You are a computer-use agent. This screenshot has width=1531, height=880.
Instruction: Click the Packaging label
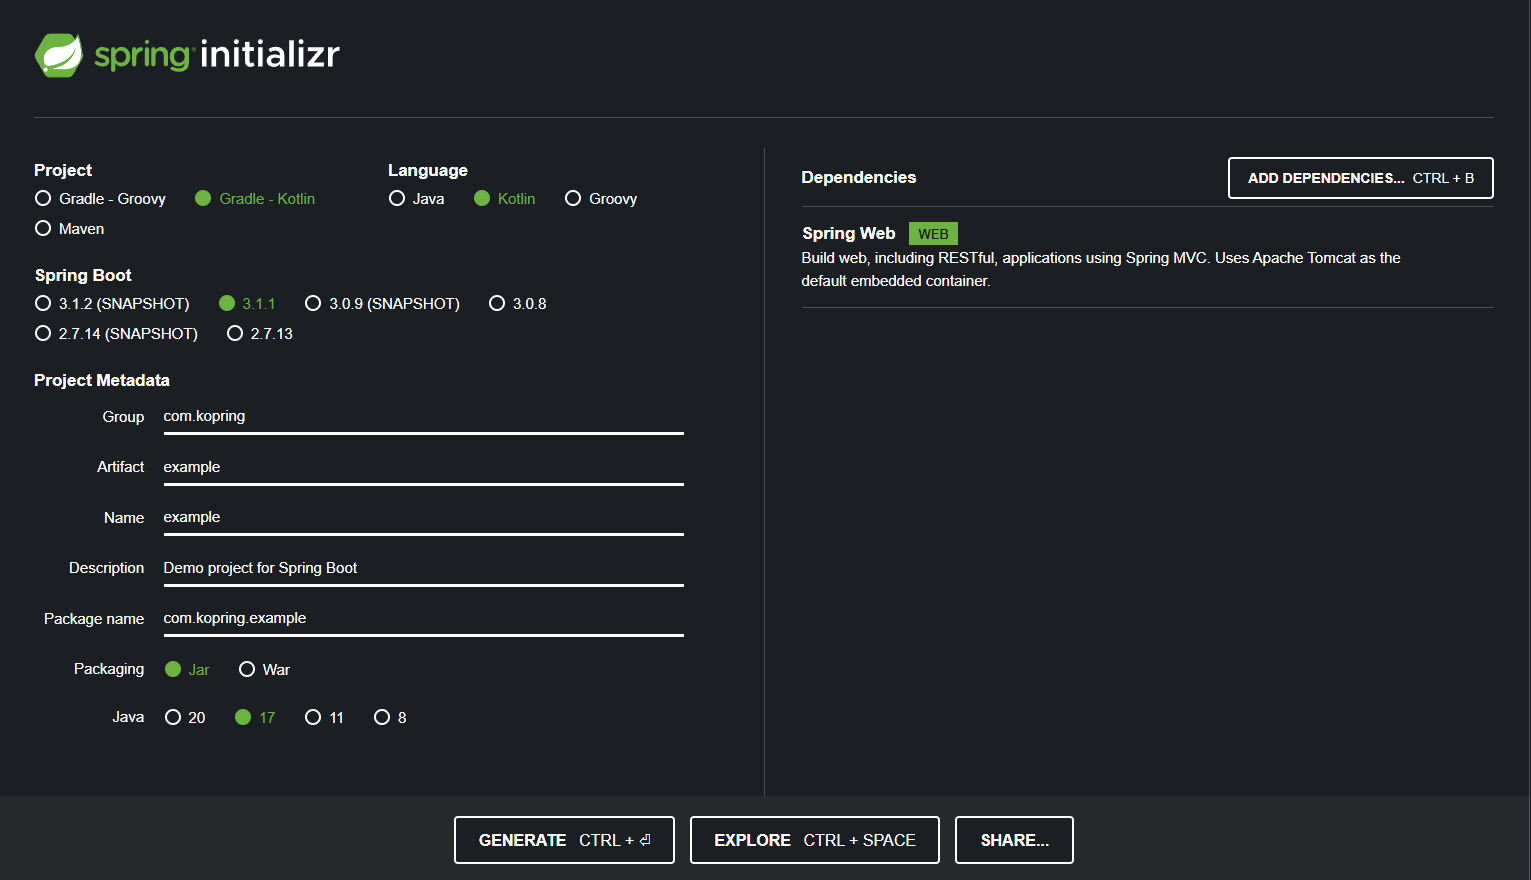click(109, 669)
